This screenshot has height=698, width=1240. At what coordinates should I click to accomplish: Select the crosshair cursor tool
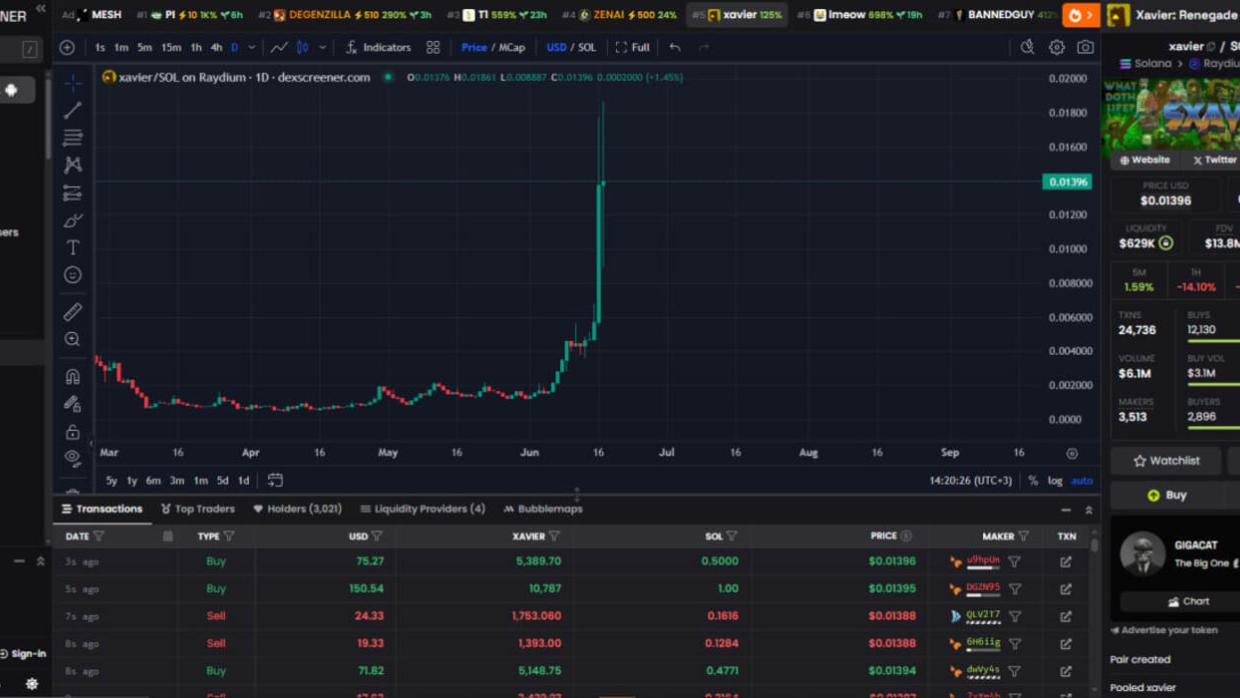[x=72, y=83]
